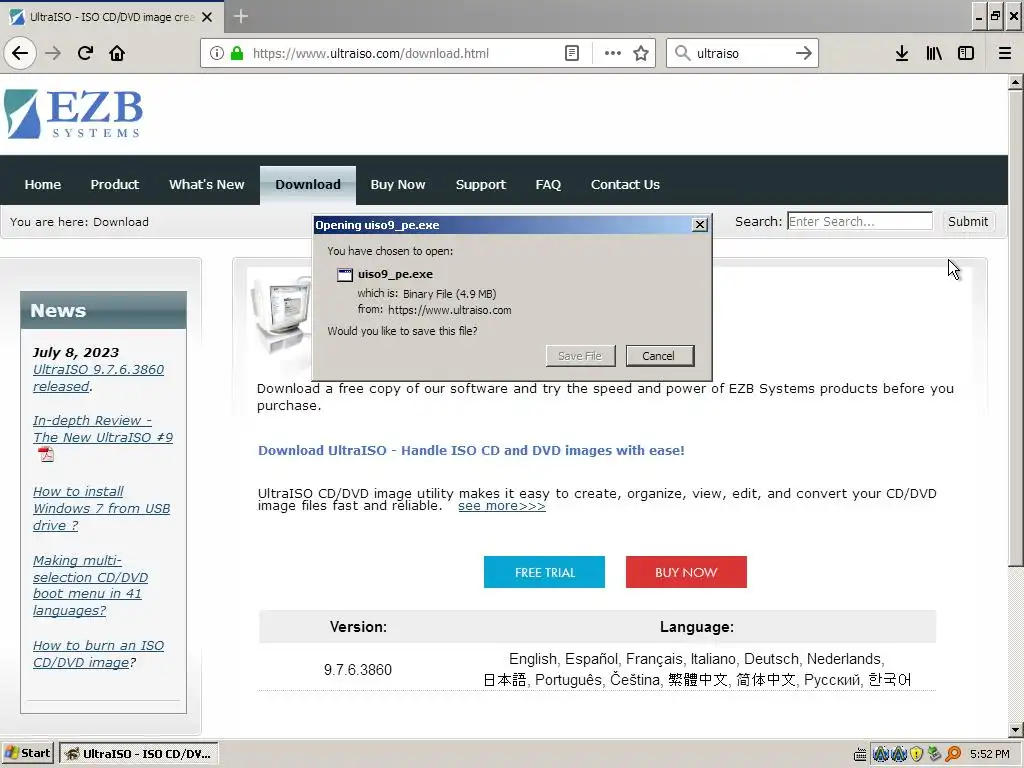The width and height of the screenshot is (1024, 768).
Task: Open How to install Windows 7 from USB link
Action: click(101, 508)
